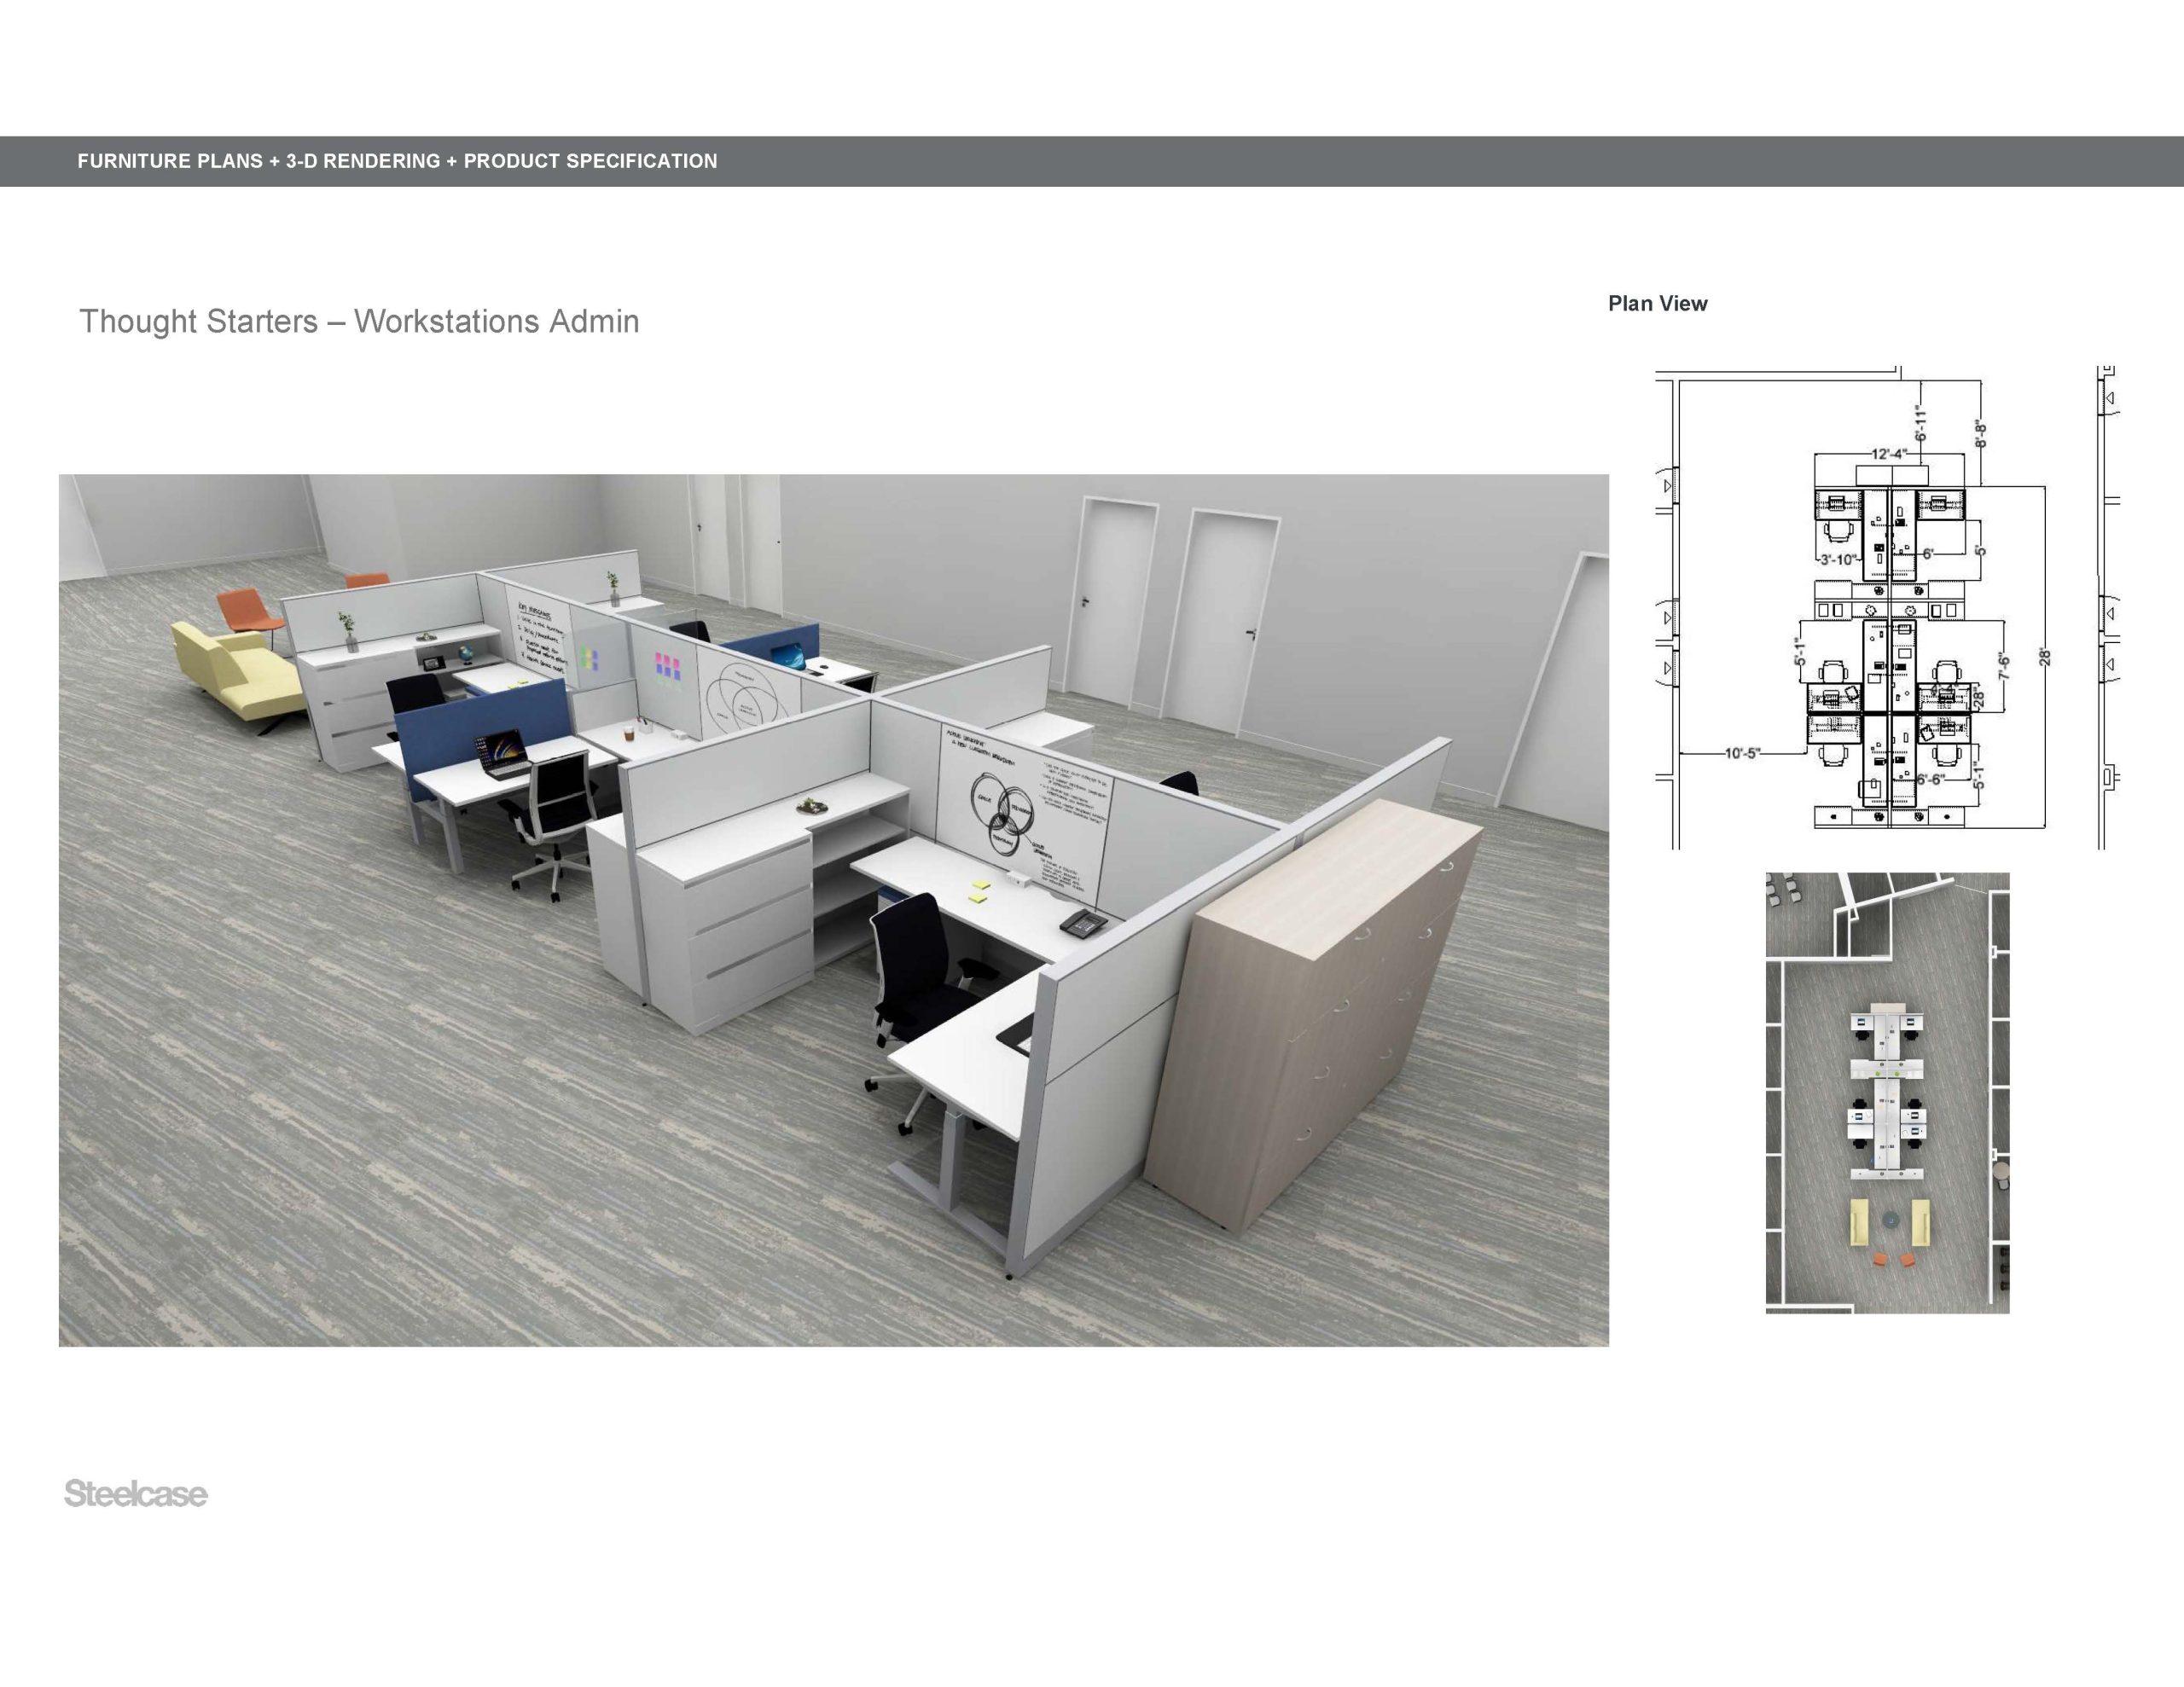Click the 12'-4" dimension label
This screenshot has width=2184, height=1687.
(1888, 454)
